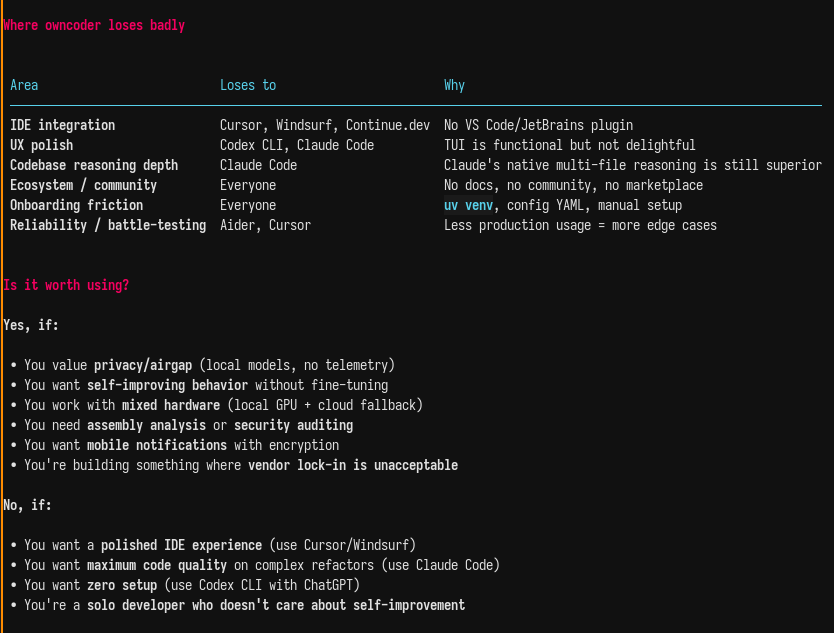Click 'vendor lock-in is unacceptable' text
Screen dimensions: 834x633
[353, 465]
